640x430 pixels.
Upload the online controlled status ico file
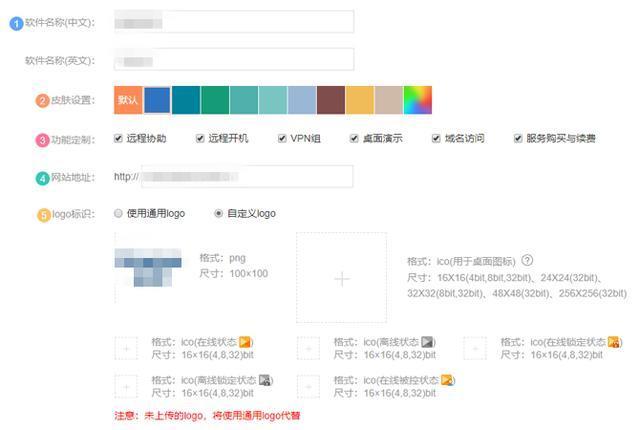(x=308, y=386)
